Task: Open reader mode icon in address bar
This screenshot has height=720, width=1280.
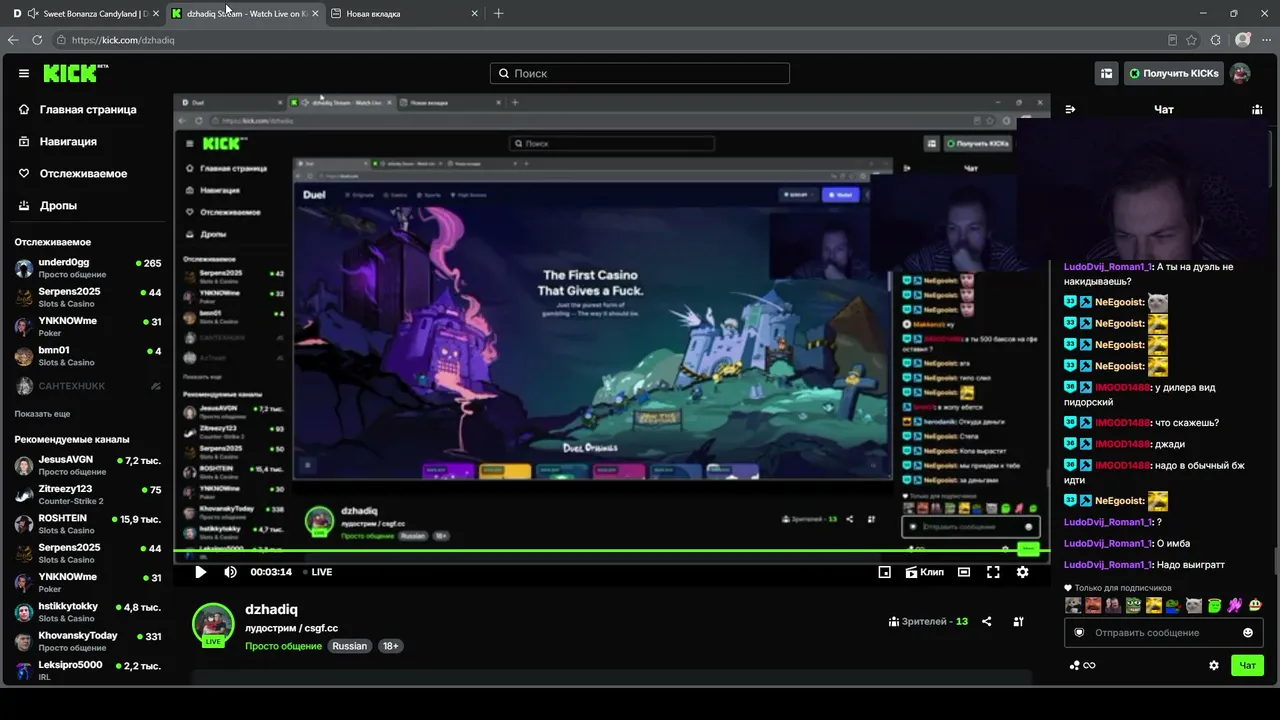Action: (1172, 40)
